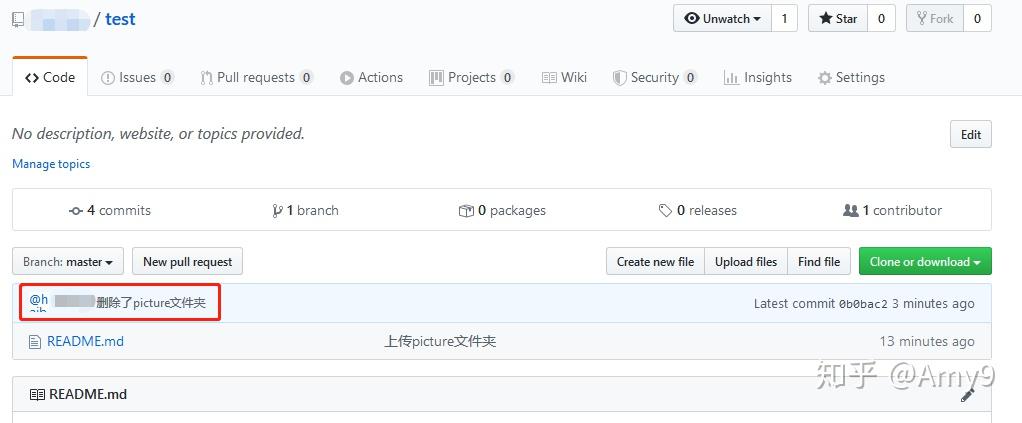Switch to the Issues tab
This screenshot has height=423, width=1022.
tap(137, 78)
